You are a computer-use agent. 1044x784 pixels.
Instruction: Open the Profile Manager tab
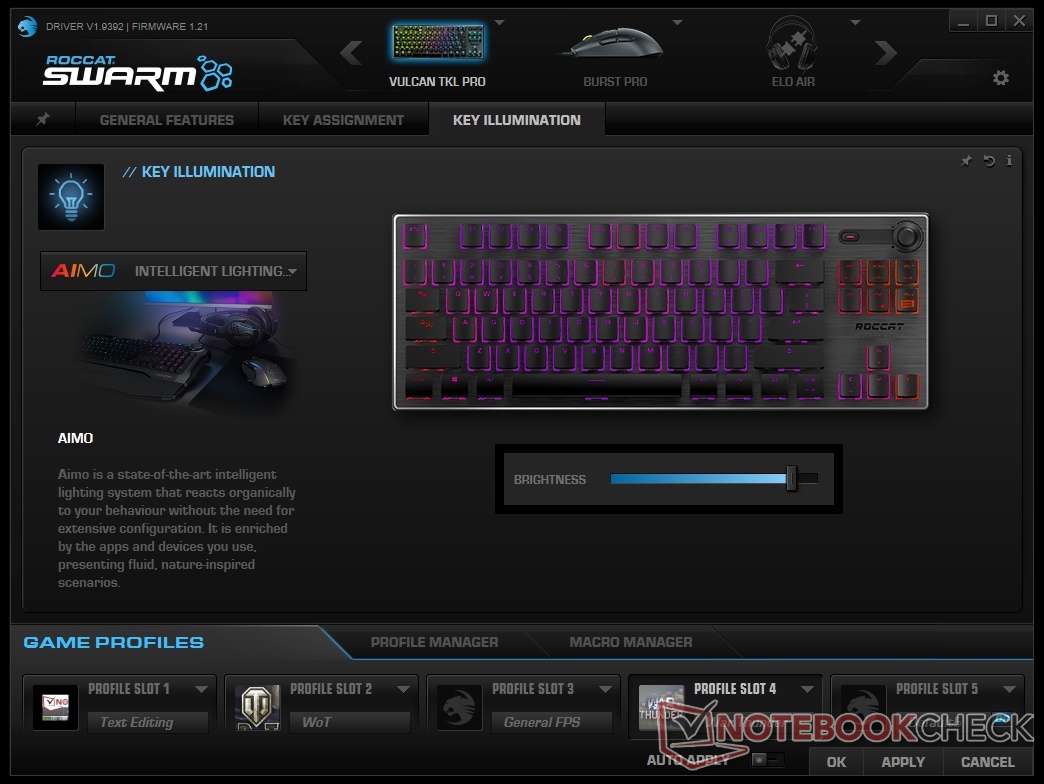point(434,642)
